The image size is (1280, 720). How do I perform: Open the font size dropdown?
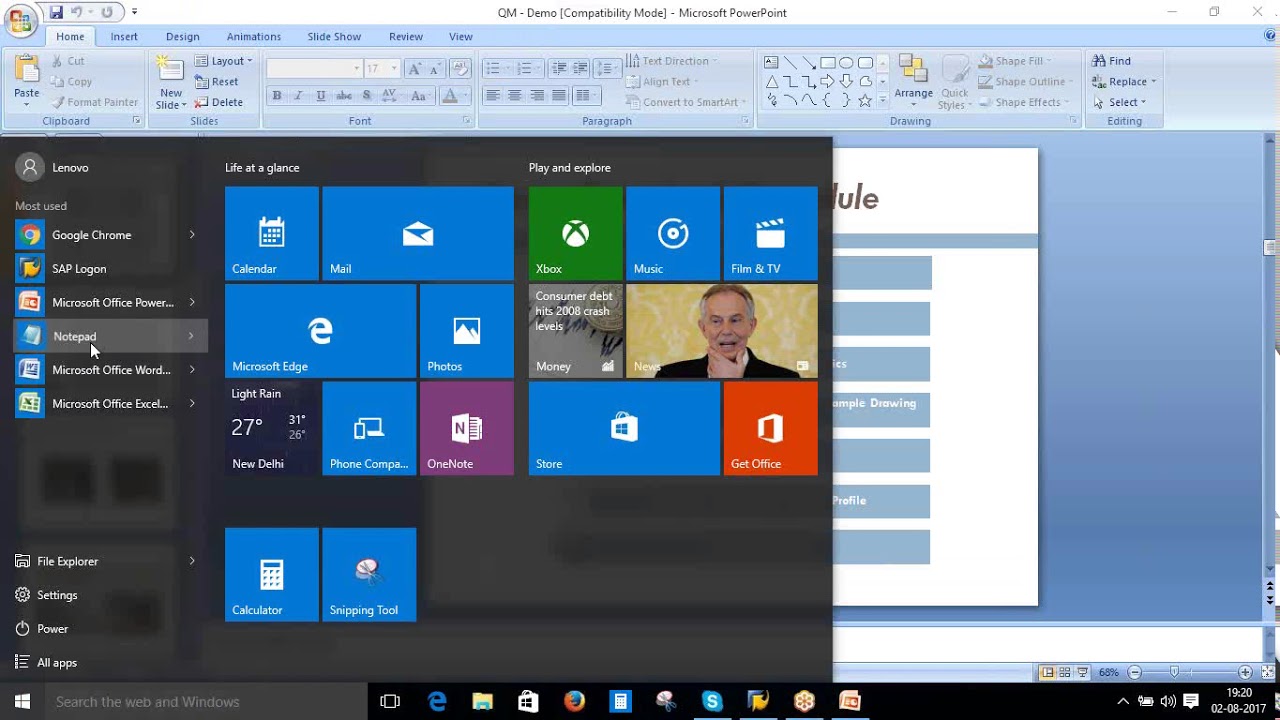click(x=394, y=68)
